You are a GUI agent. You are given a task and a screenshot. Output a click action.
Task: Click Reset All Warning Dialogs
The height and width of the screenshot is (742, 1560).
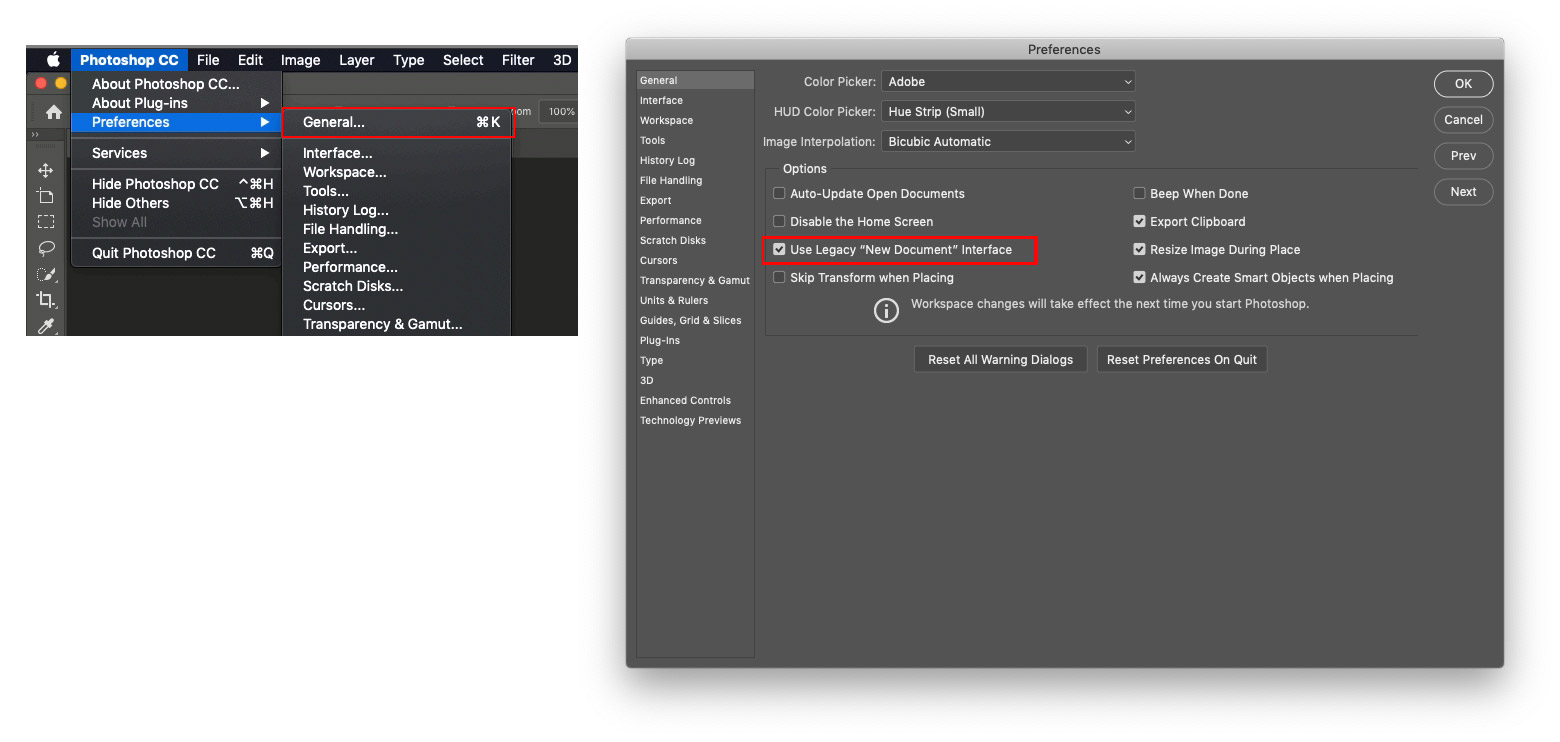(x=1000, y=360)
